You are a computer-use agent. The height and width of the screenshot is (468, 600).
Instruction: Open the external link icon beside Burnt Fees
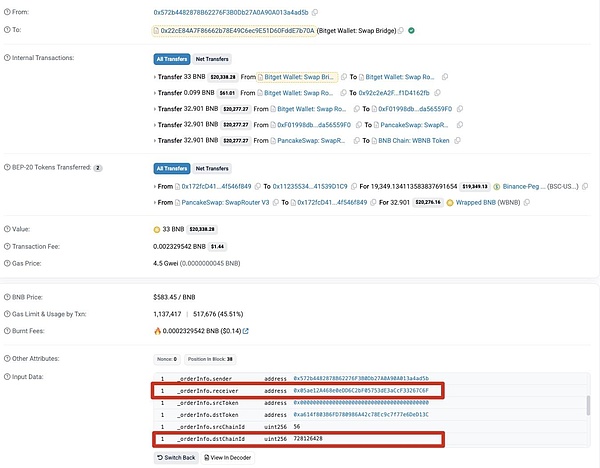pyautogui.click(x=246, y=331)
